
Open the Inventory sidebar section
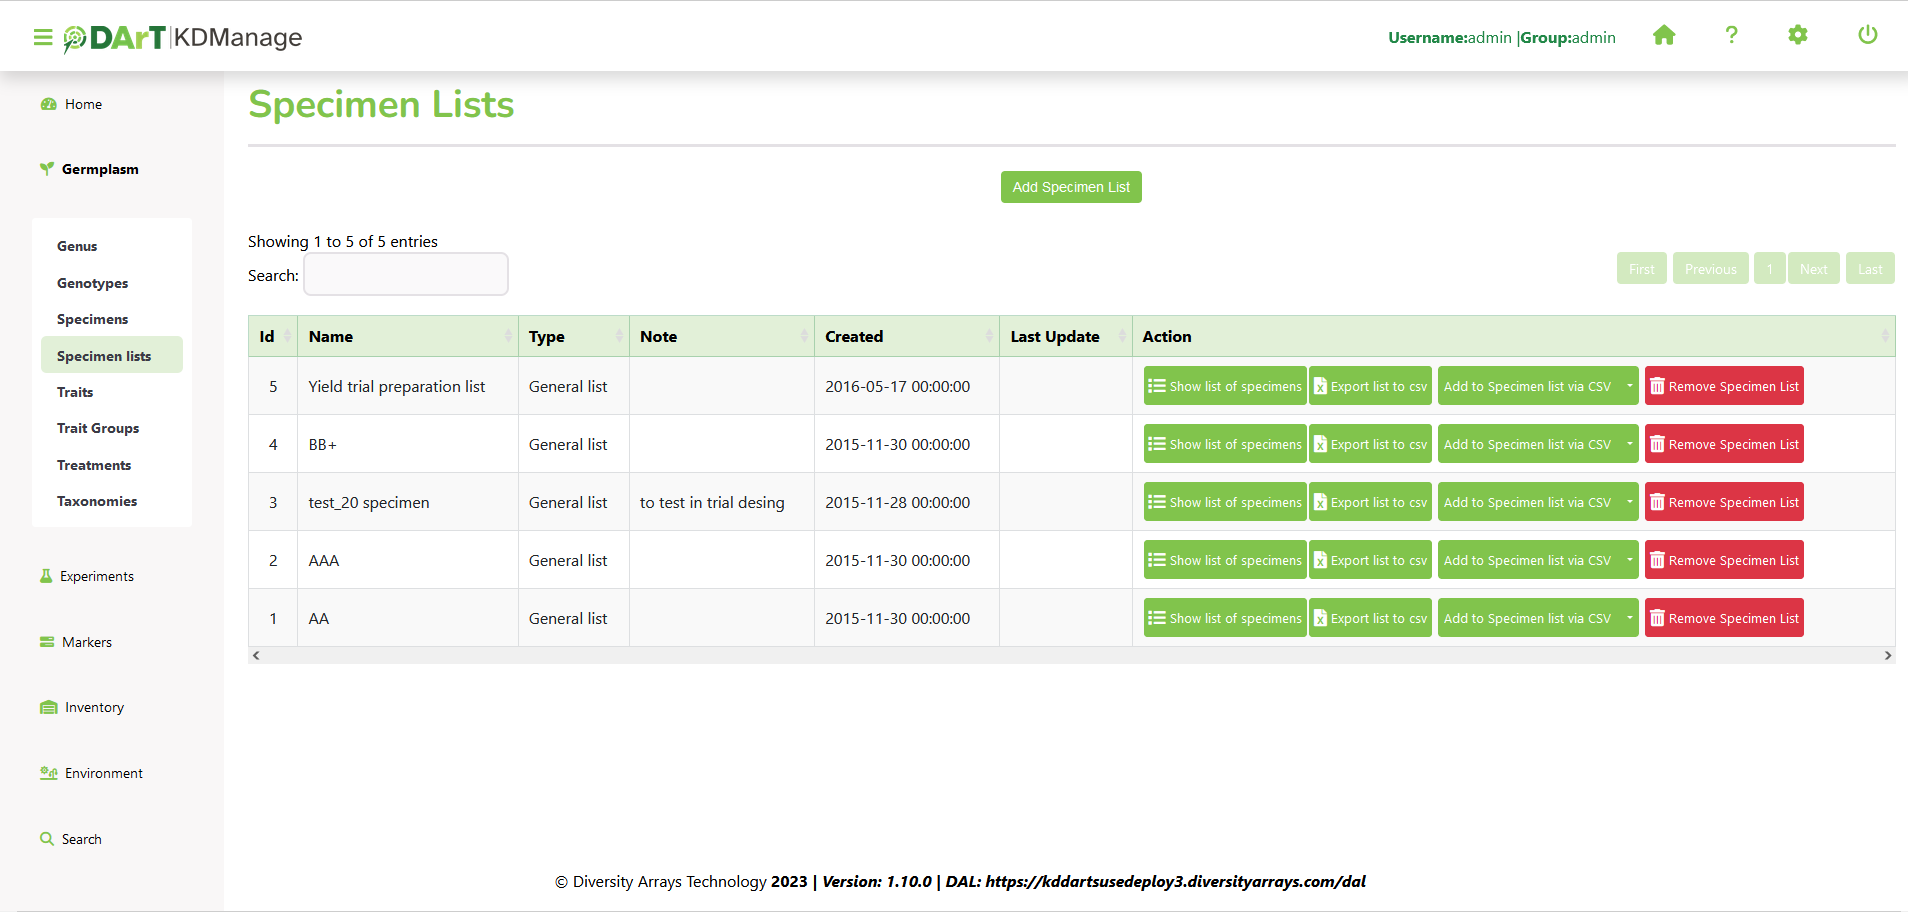[x=94, y=707]
